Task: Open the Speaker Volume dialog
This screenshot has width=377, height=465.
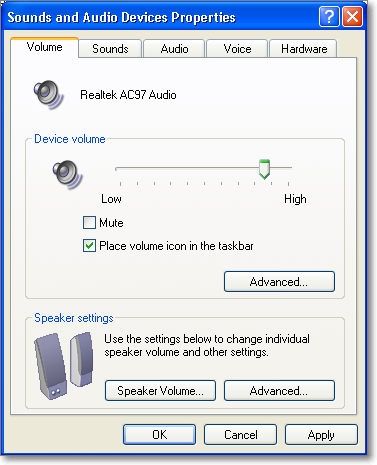Action: 160,390
